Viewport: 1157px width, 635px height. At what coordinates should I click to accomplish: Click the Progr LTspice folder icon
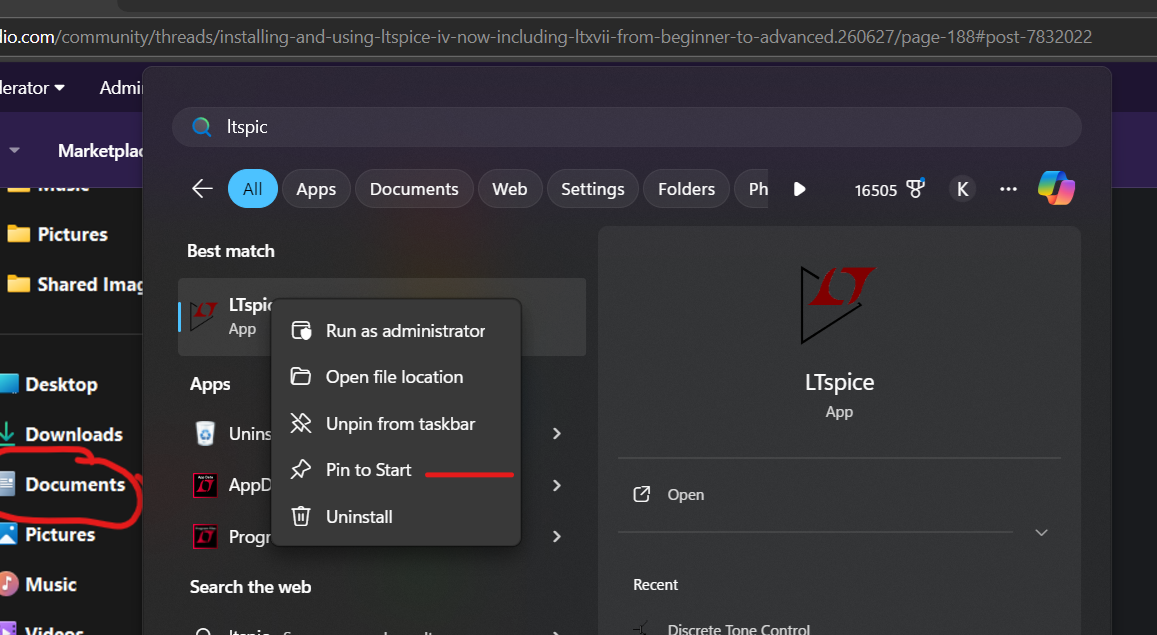[205, 536]
